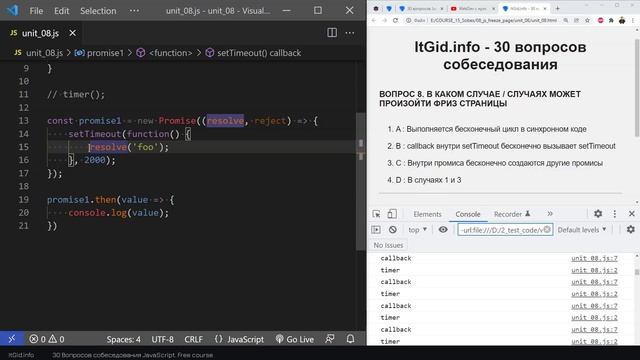Click <function> breadcrumb segment
Viewport: 640px width, 360px height.
pyautogui.click(x=171, y=53)
